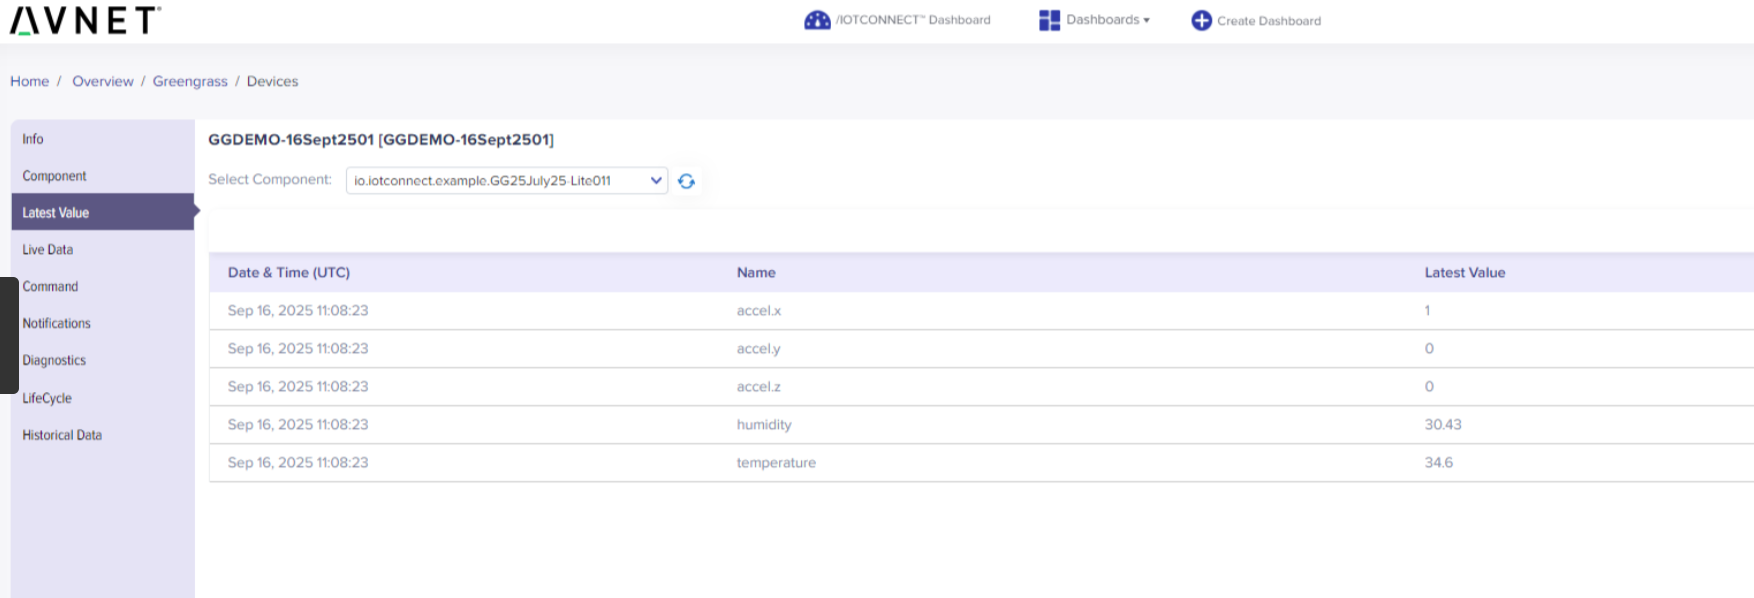This screenshot has width=1754, height=598.
Task: Go to Greengrass breadcrumb link
Action: coord(190,81)
